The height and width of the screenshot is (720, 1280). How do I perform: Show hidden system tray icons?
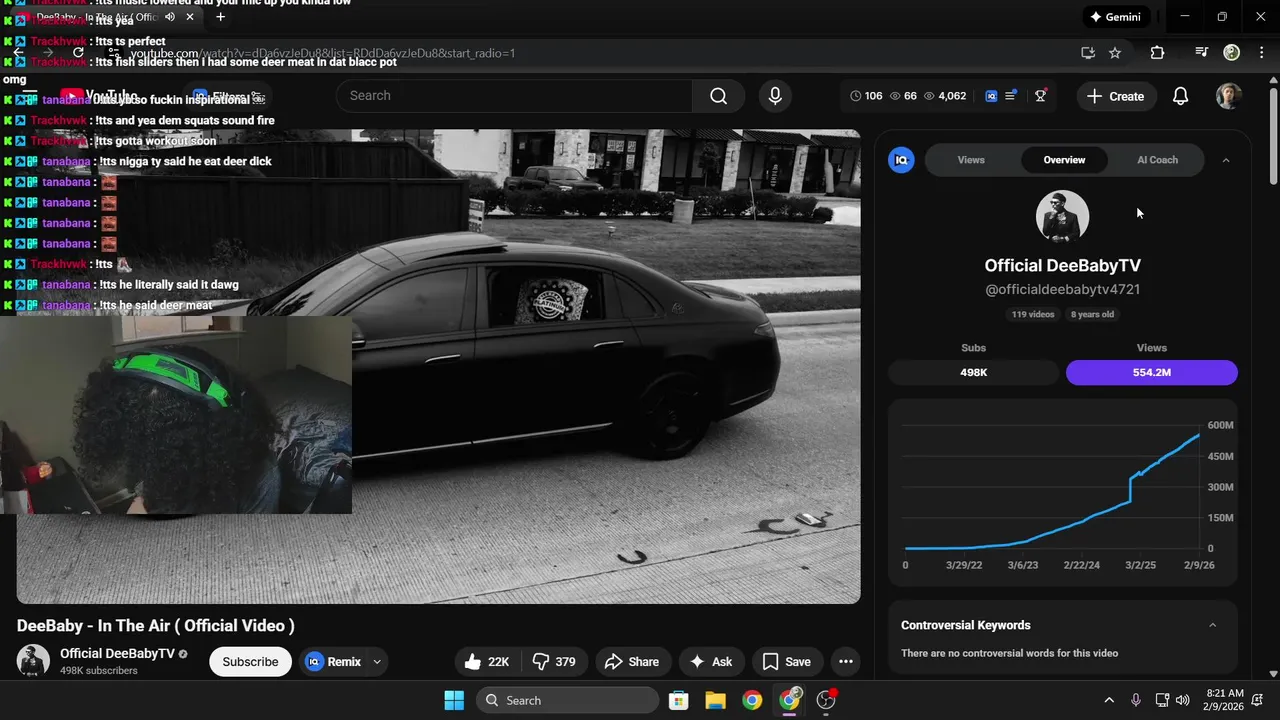1108,700
